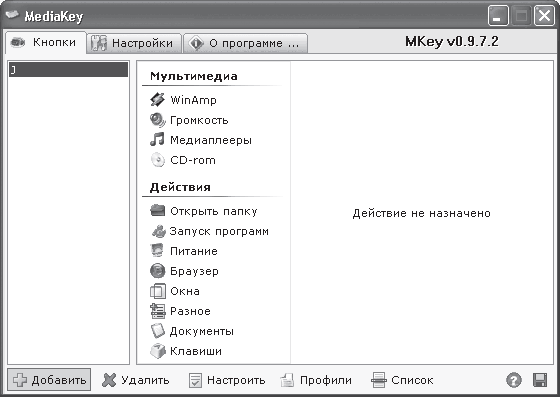560x397 pixels.
Task: Click the Список button
Action: coord(402,380)
